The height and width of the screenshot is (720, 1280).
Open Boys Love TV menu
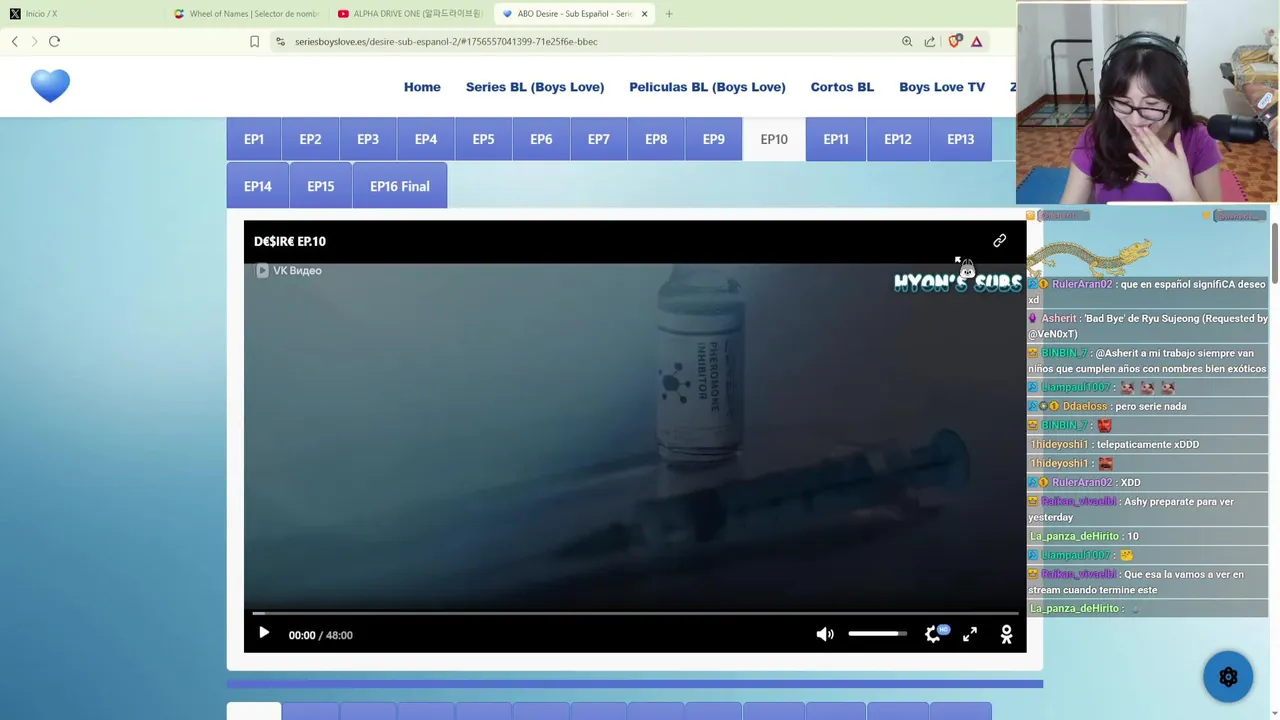[942, 87]
